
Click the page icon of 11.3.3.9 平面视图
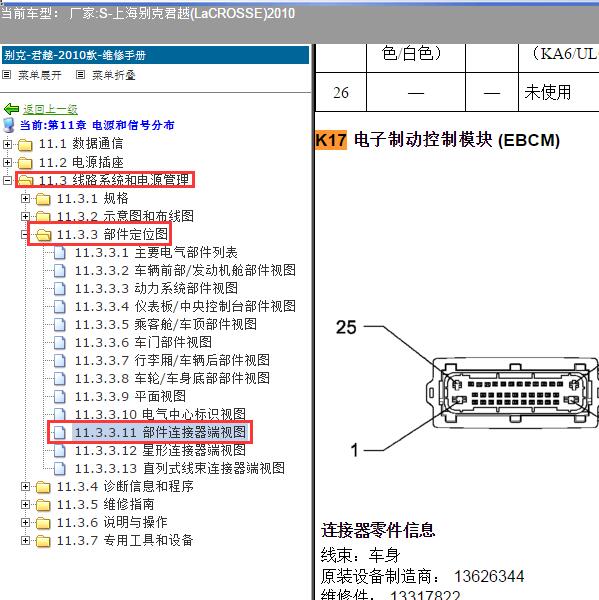(60, 396)
